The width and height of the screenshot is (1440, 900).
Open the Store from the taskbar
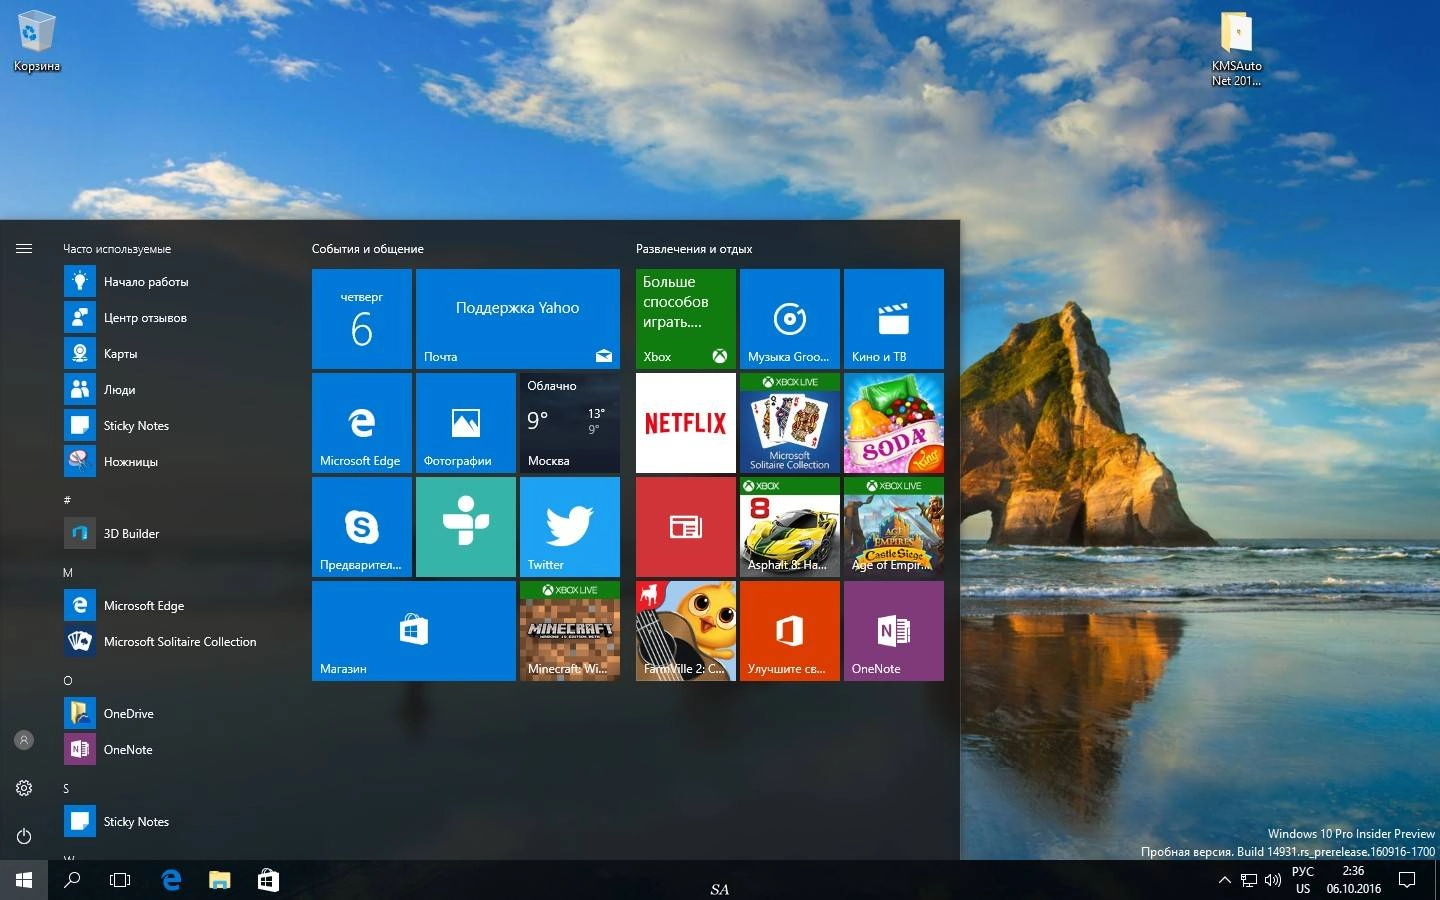click(268, 880)
